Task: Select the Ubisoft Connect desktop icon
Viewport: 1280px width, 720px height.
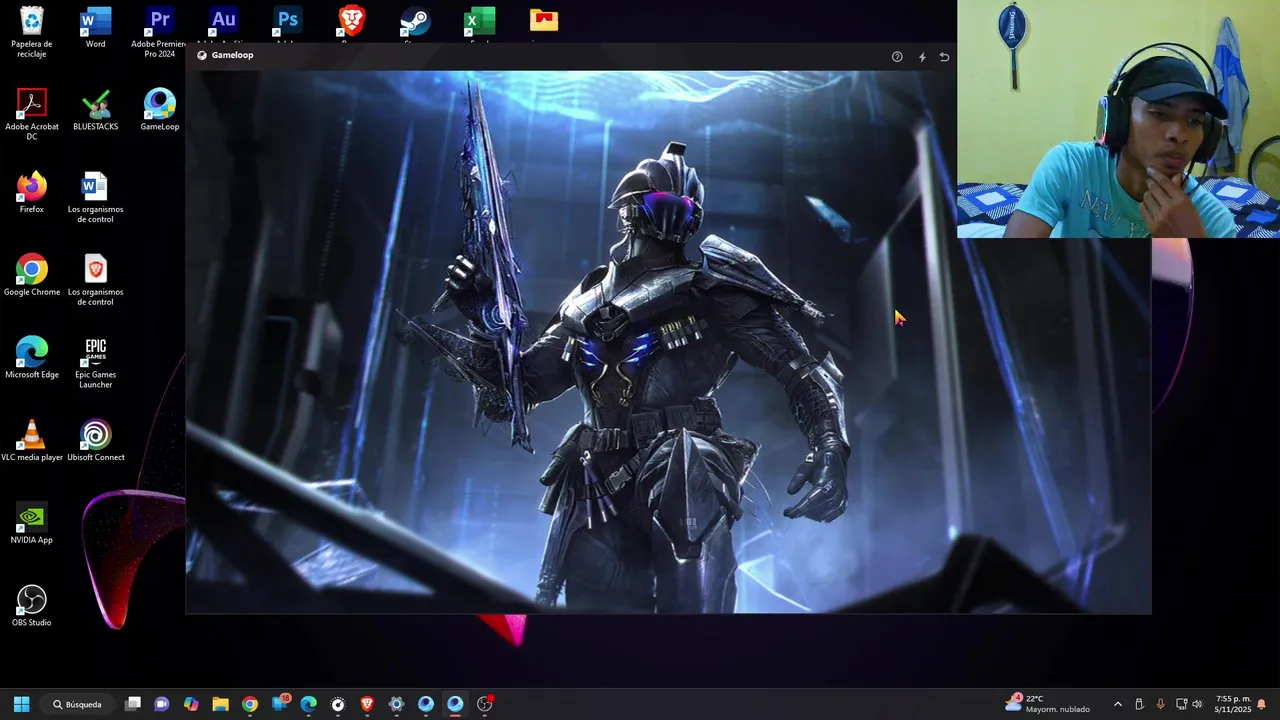Action: [95, 441]
